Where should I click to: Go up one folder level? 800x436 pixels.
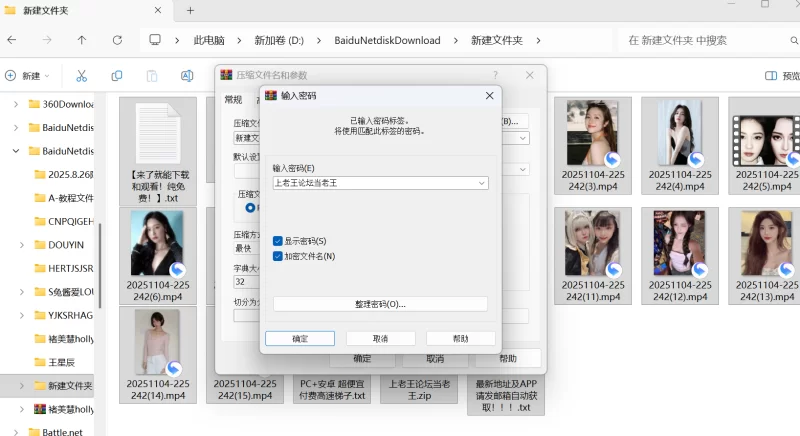(82, 40)
